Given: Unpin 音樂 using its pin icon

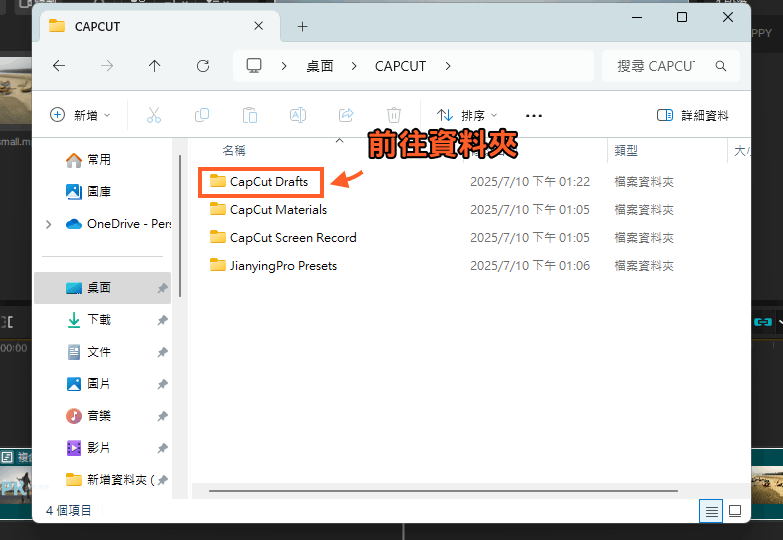Looking at the screenshot, I should point(162,416).
